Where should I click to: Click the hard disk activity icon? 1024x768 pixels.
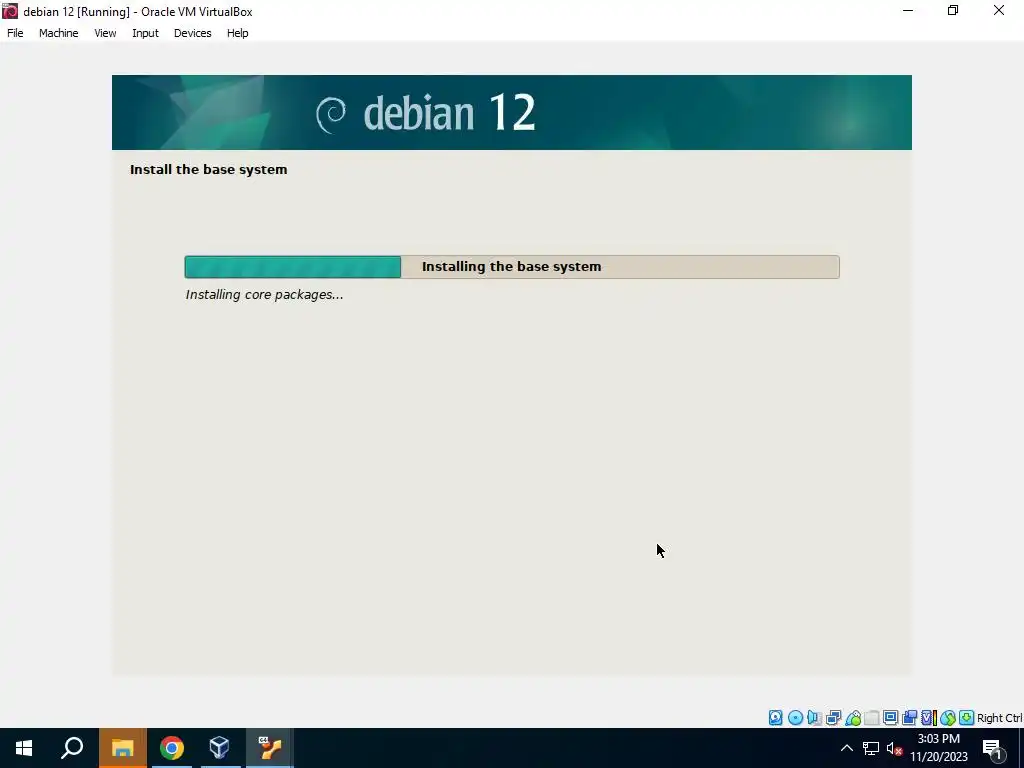click(776, 718)
